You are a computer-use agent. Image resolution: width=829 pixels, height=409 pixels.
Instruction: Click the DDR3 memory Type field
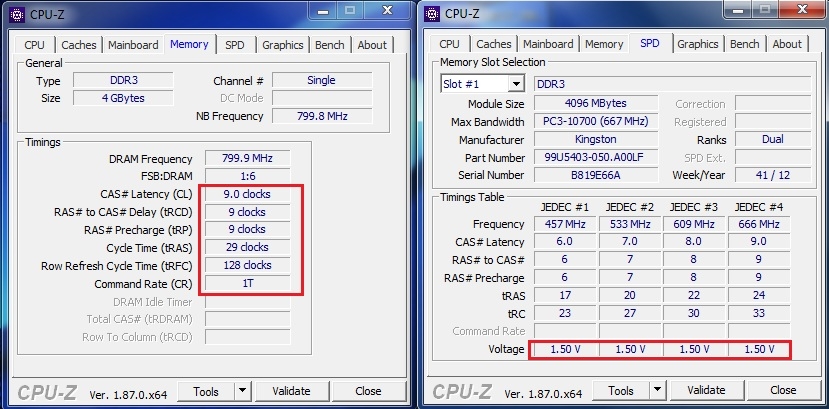point(123,80)
